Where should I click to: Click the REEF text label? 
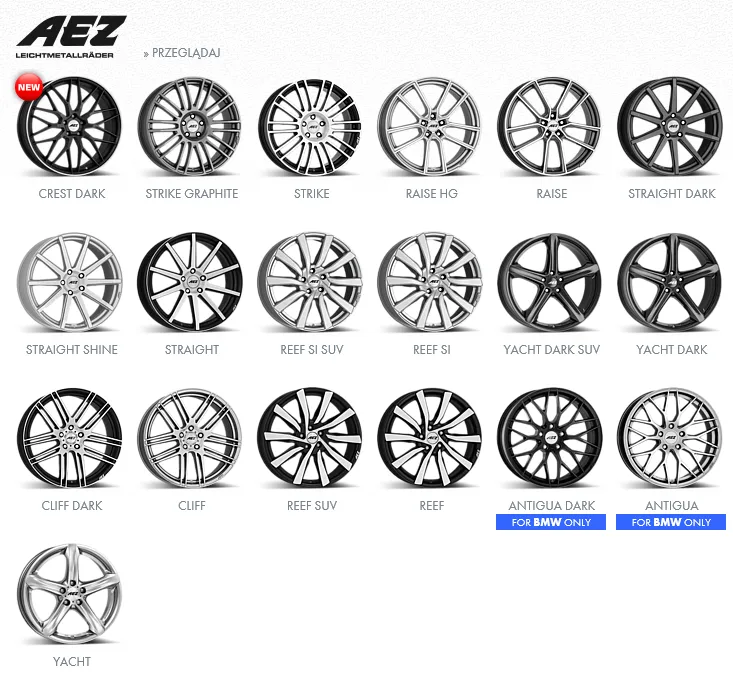[432, 505]
